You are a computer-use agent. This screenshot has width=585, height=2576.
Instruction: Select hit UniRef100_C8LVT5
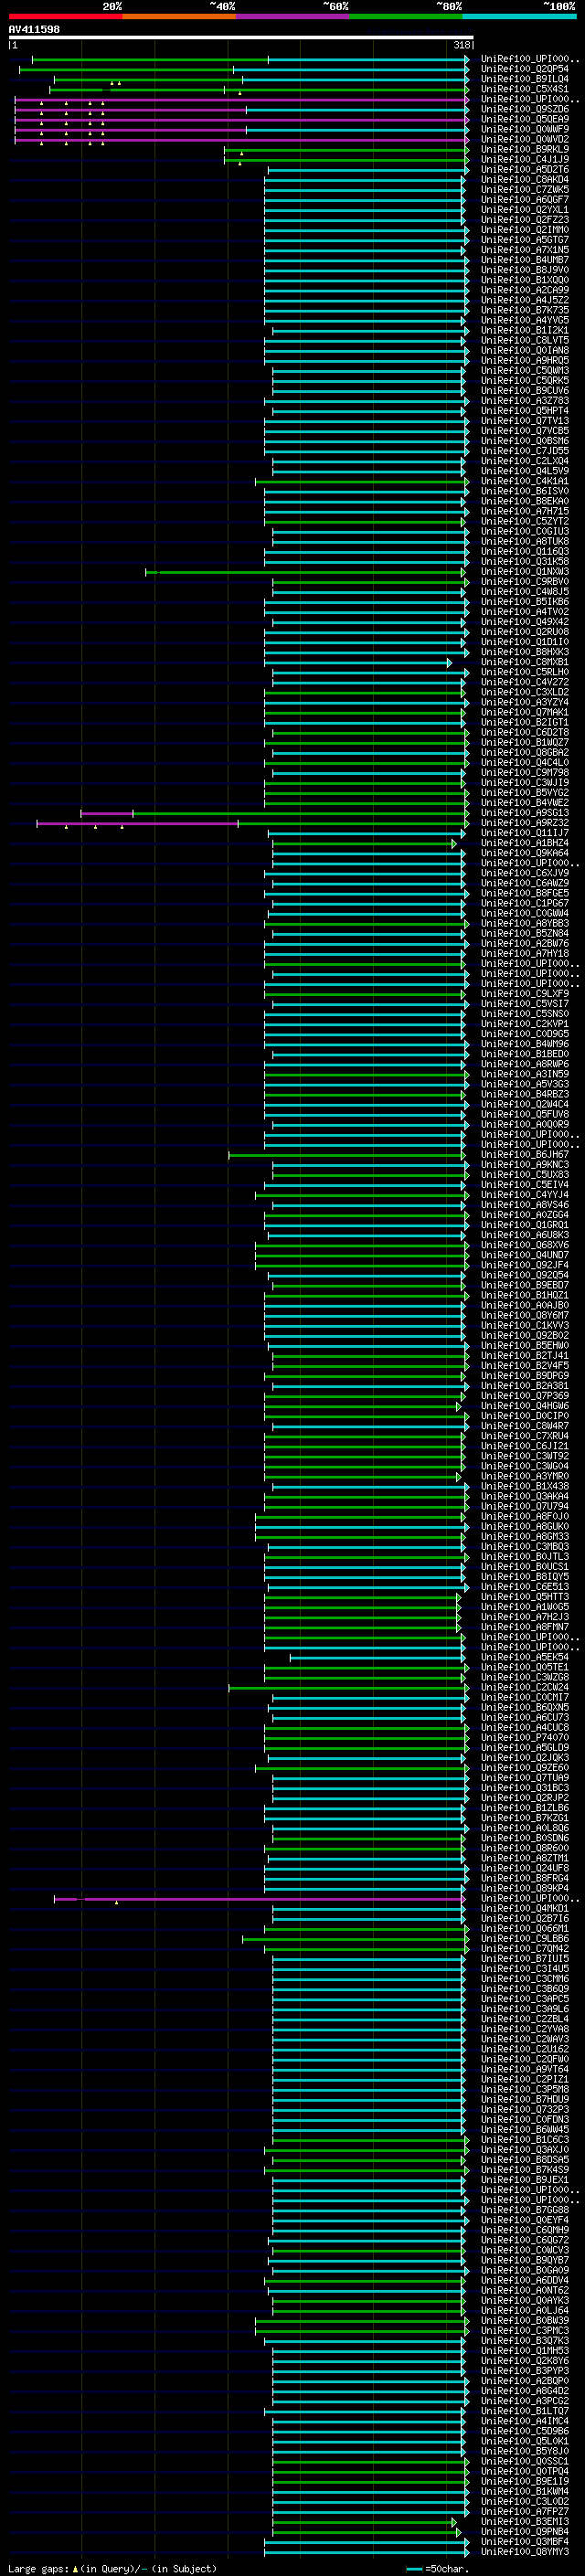[524, 340]
